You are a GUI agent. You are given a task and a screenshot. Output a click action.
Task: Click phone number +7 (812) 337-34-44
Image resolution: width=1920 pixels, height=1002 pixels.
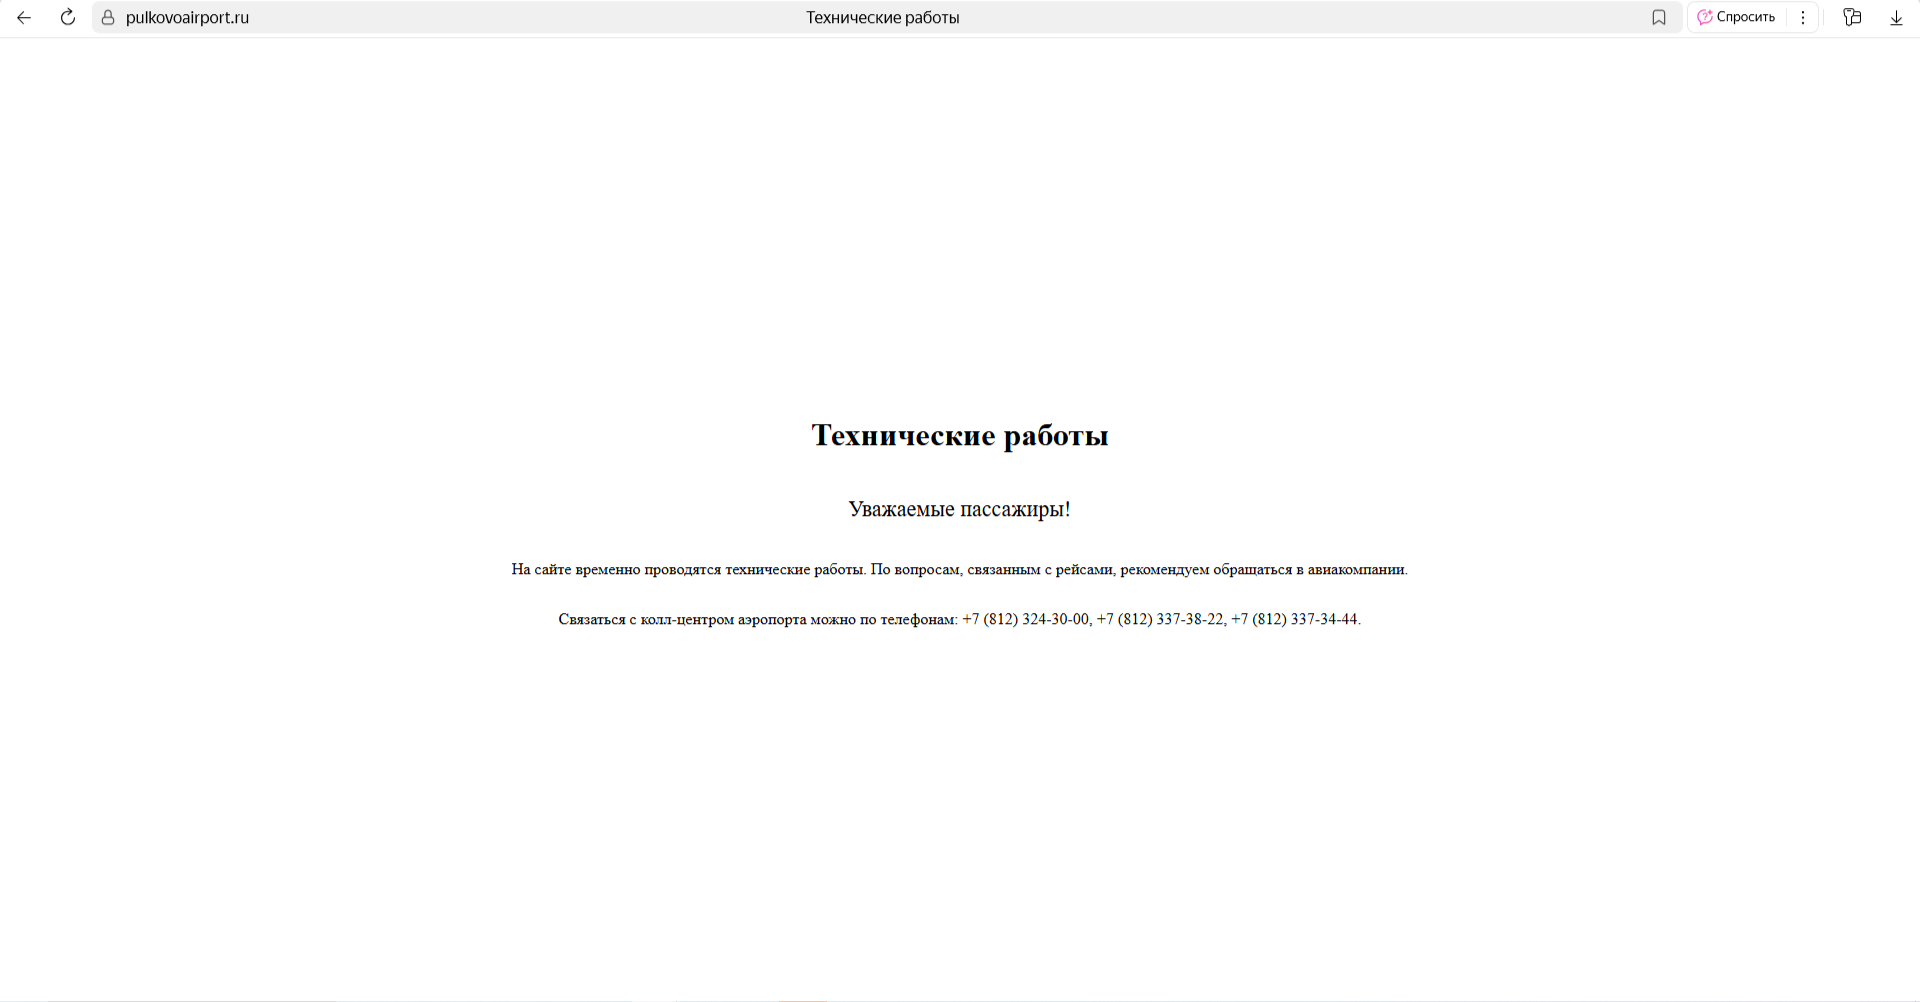[1294, 619]
